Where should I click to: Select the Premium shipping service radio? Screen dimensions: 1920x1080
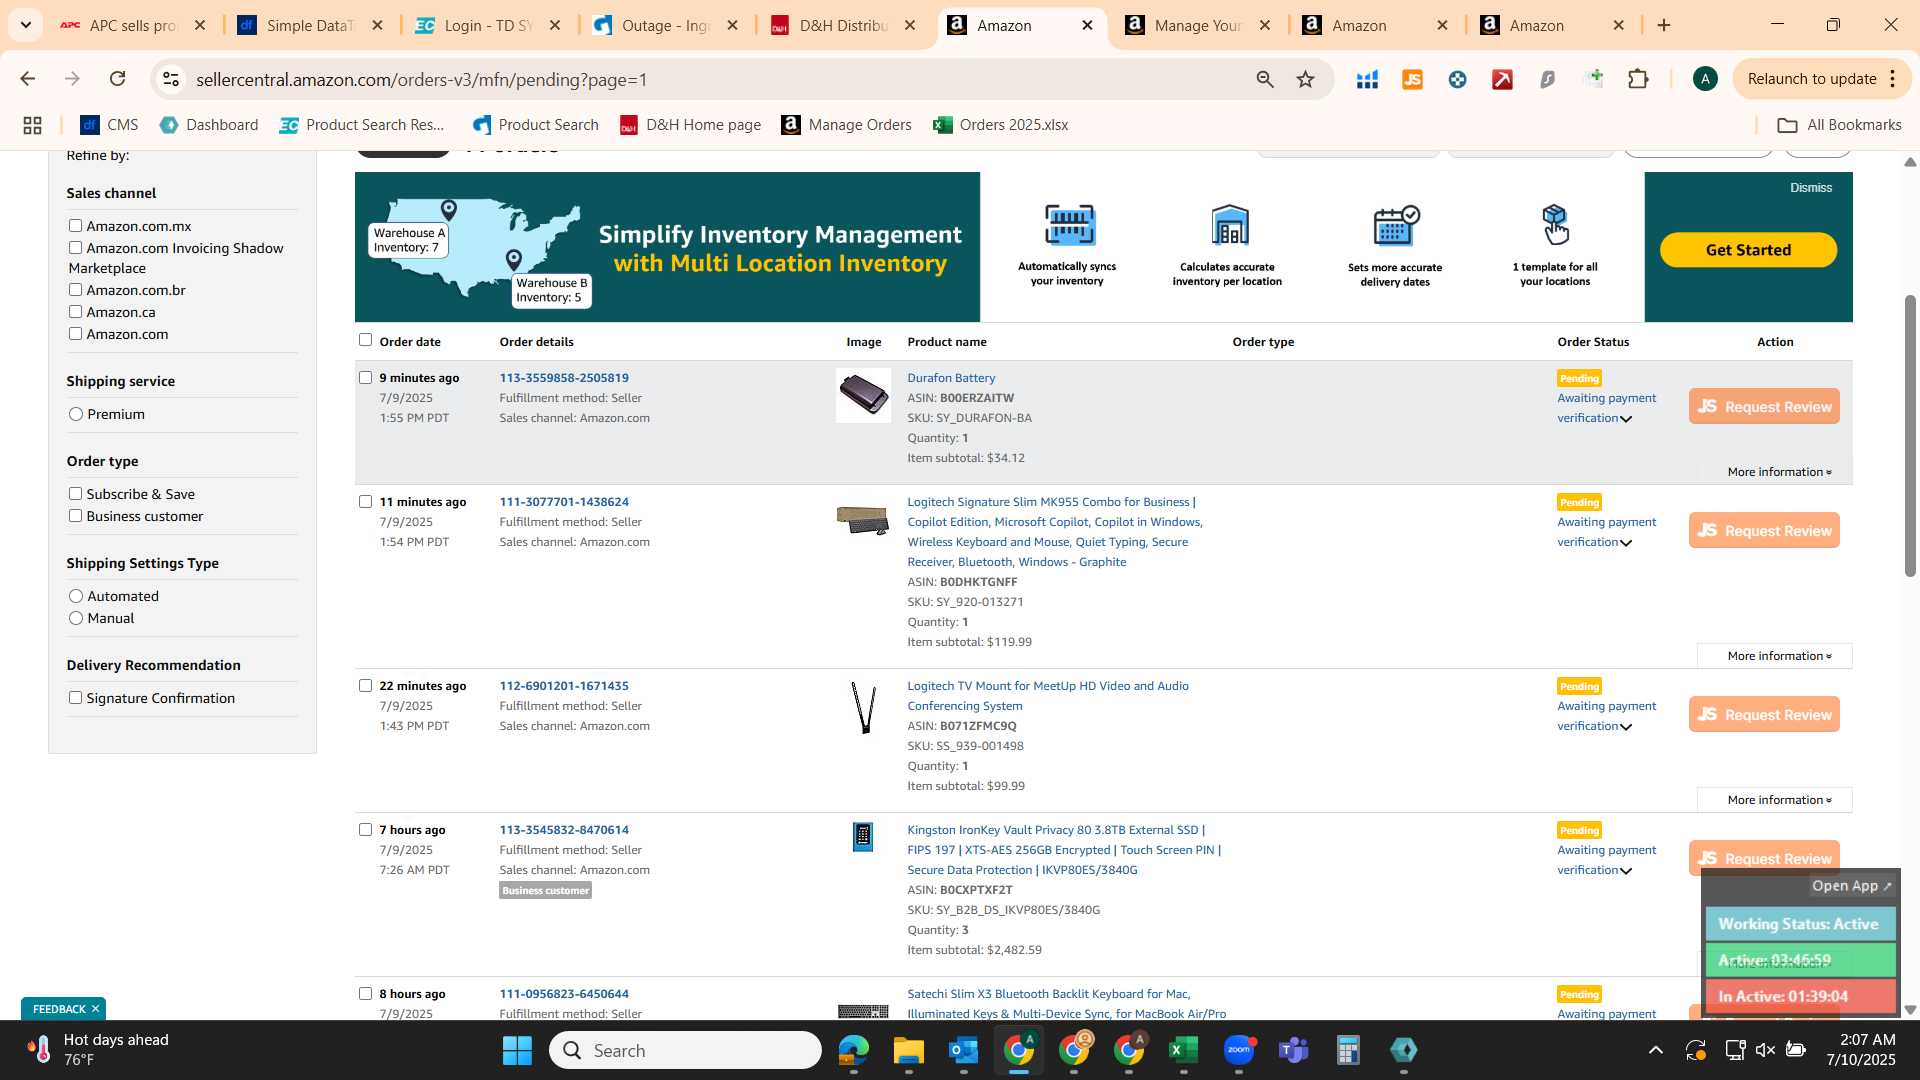(x=76, y=414)
